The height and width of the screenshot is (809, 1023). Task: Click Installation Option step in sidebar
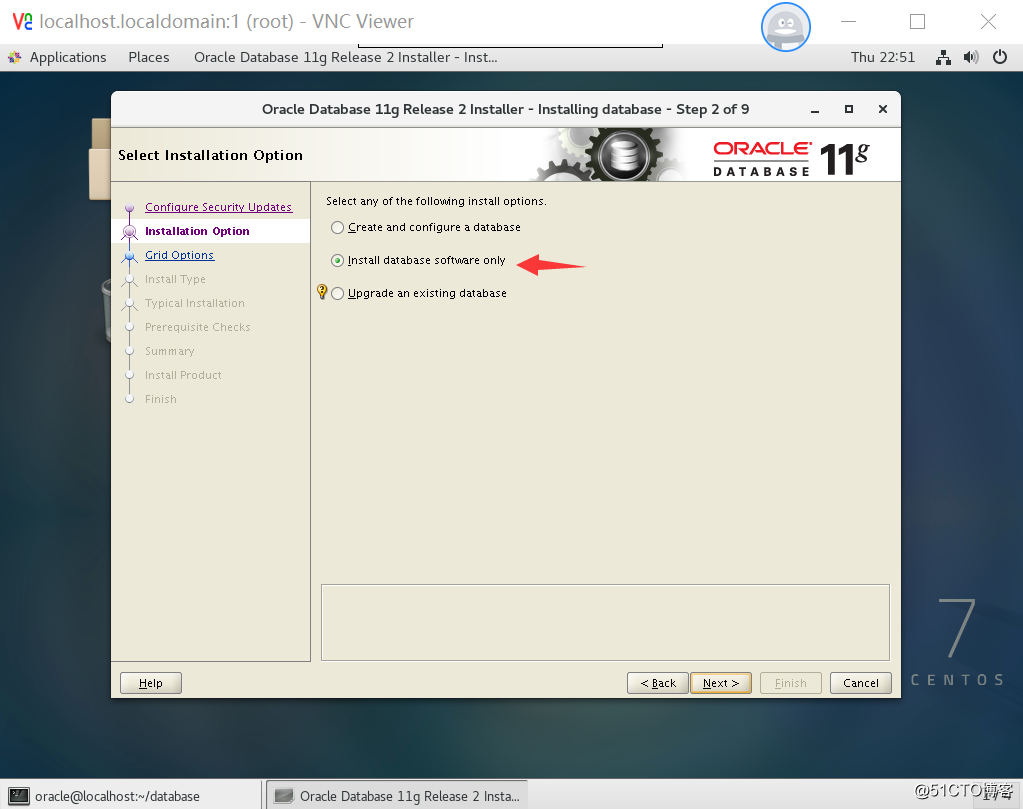pyautogui.click(x=197, y=231)
